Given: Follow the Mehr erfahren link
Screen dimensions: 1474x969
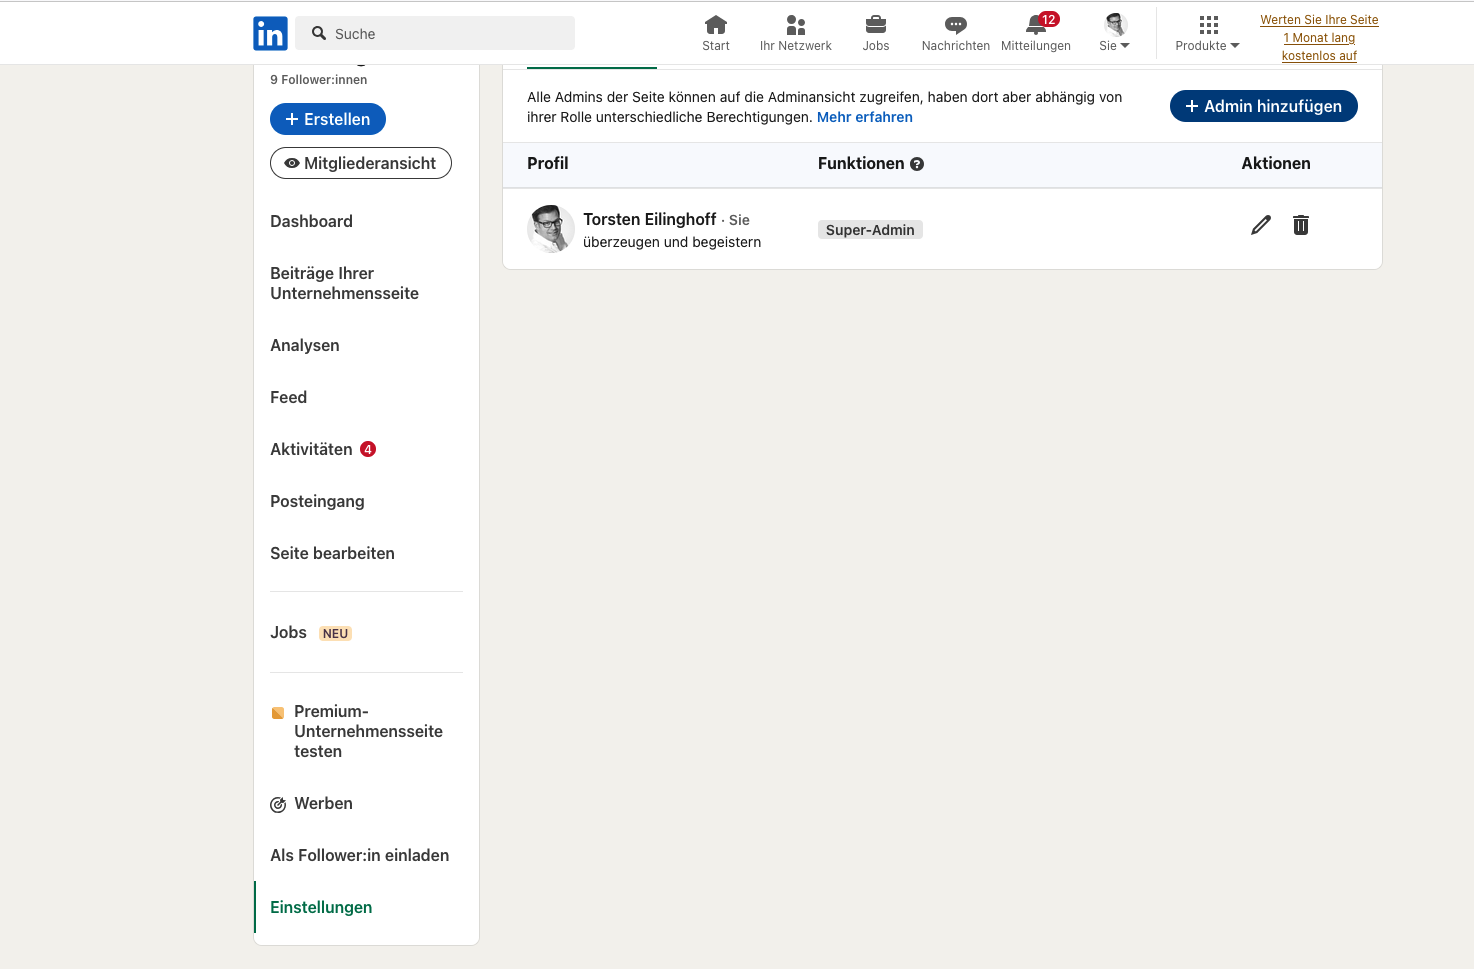Looking at the screenshot, I should click(864, 117).
